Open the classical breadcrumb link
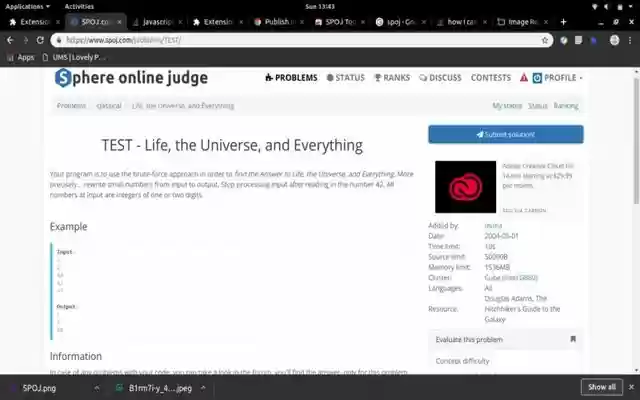Viewport: 640px width, 400px height. pos(109,106)
